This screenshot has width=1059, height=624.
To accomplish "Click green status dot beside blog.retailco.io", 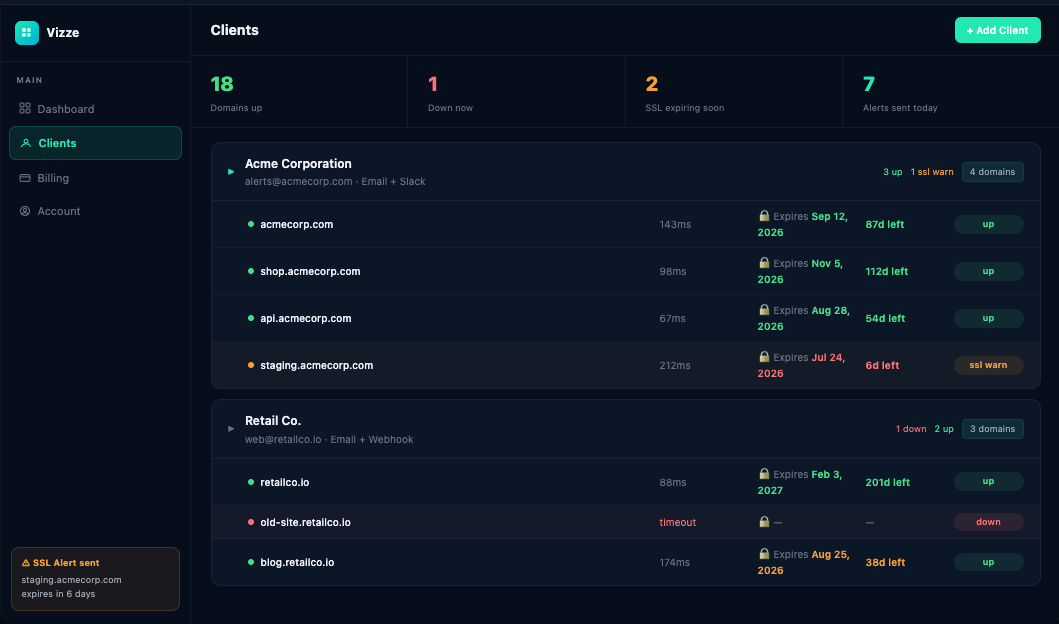I will [251, 562].
